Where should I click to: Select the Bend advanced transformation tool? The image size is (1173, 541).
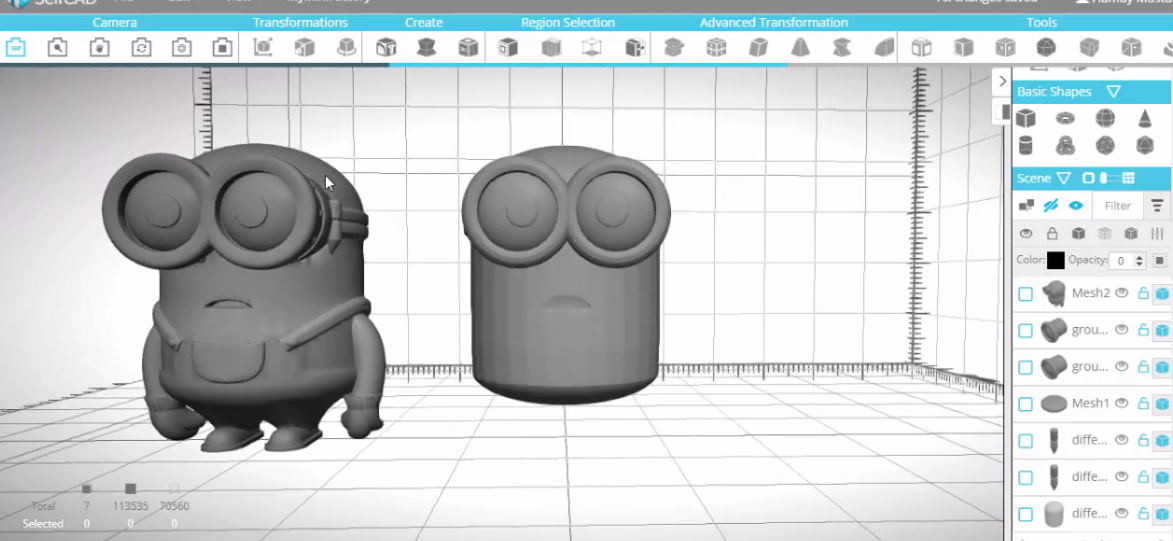pyautogui.click(x=883, y=48)
